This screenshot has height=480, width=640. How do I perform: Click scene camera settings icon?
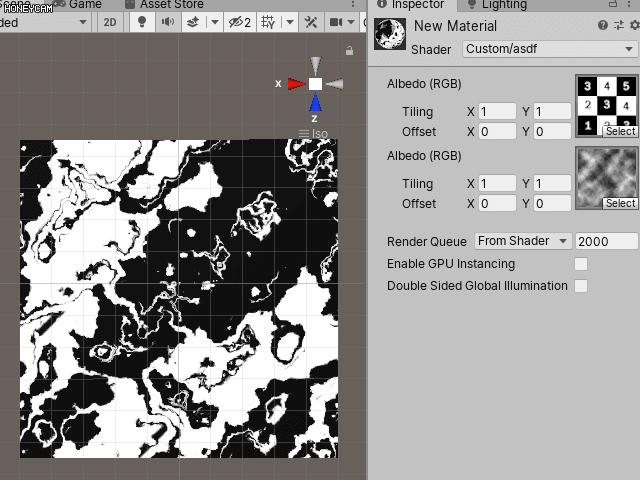tap(336, 22)
